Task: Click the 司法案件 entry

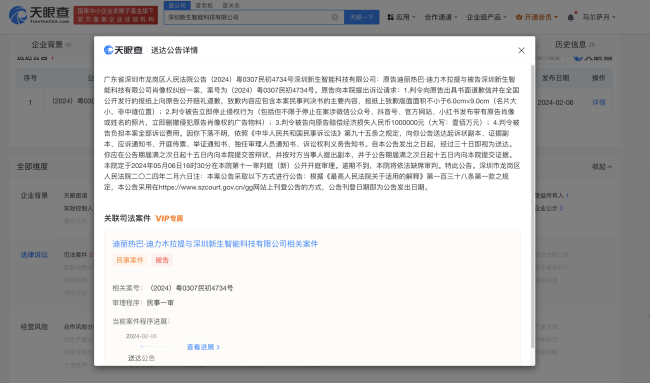Action: coord(78,255)
